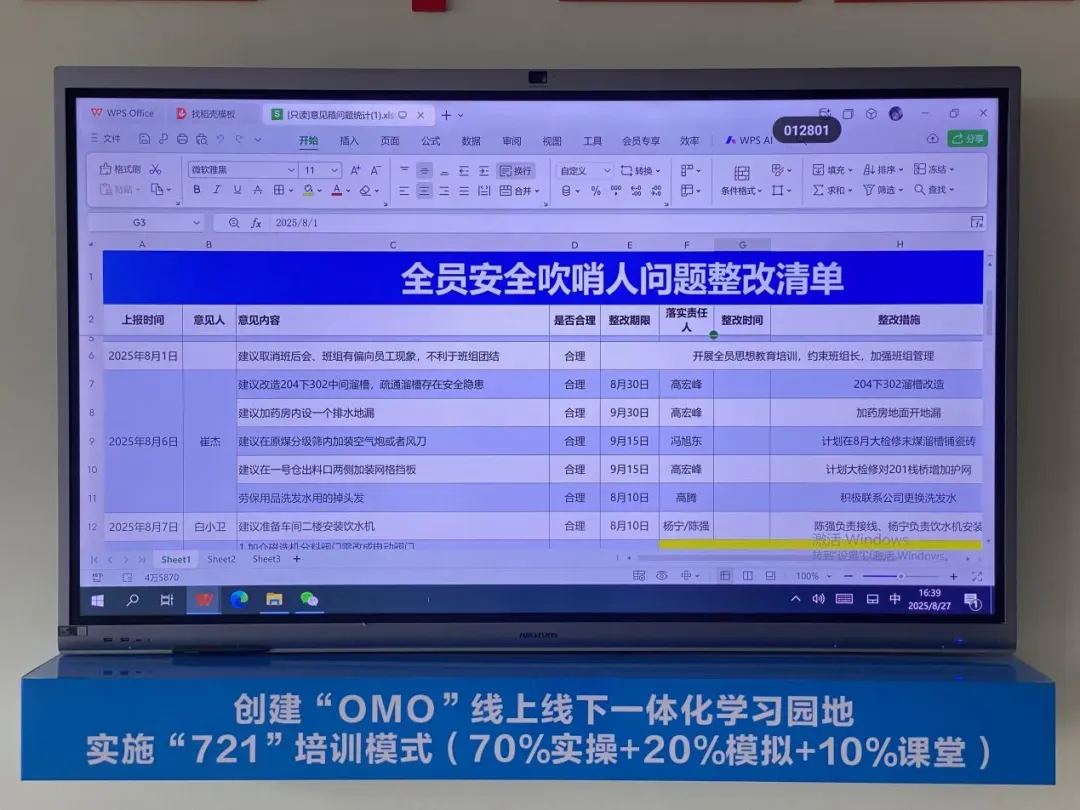Adjust the zoom slider in status bar
This screenshot has width=1080, height=810.
coord(900,577)
